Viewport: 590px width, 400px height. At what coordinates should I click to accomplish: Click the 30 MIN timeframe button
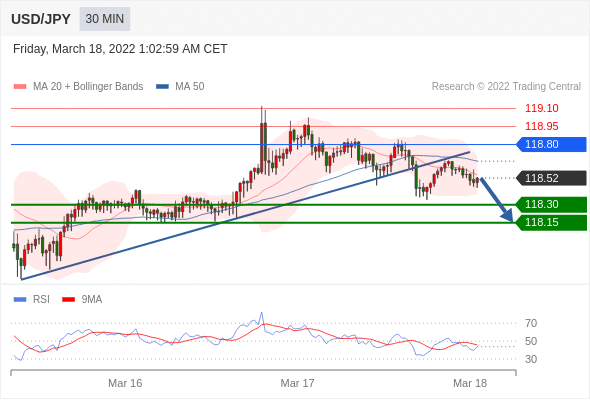point(105,19)
